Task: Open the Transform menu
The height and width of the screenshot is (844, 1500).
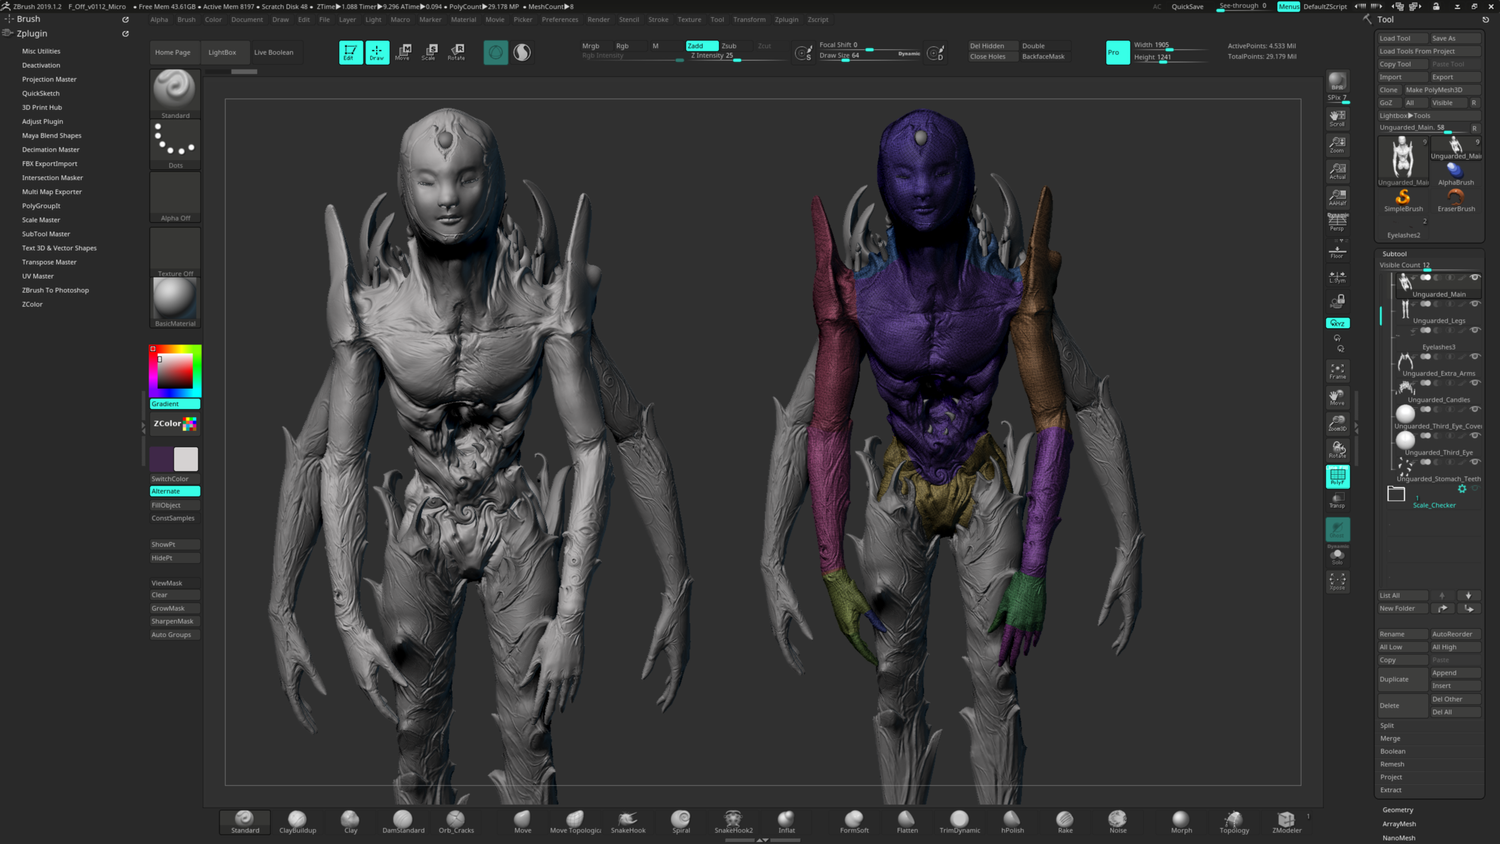Action: pyautogui.click(x=749, y=19)
